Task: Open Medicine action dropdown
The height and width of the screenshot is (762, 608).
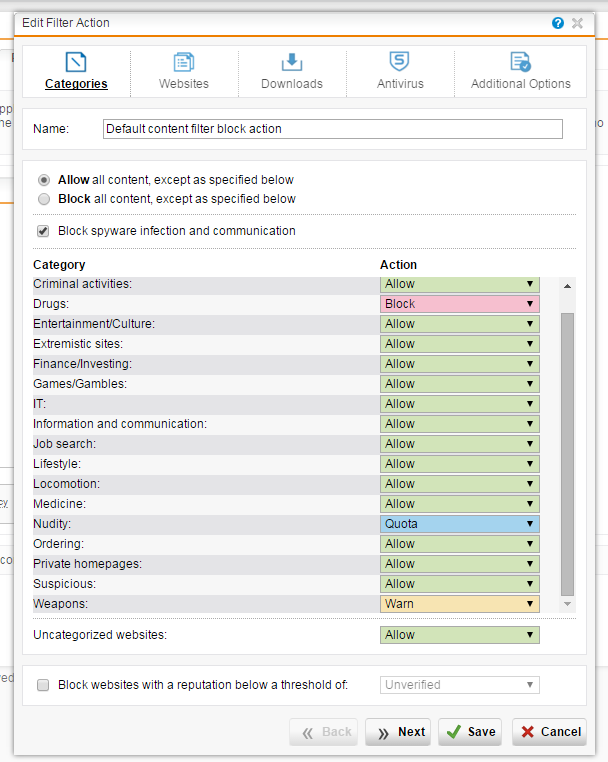Action: pos(459,504)
